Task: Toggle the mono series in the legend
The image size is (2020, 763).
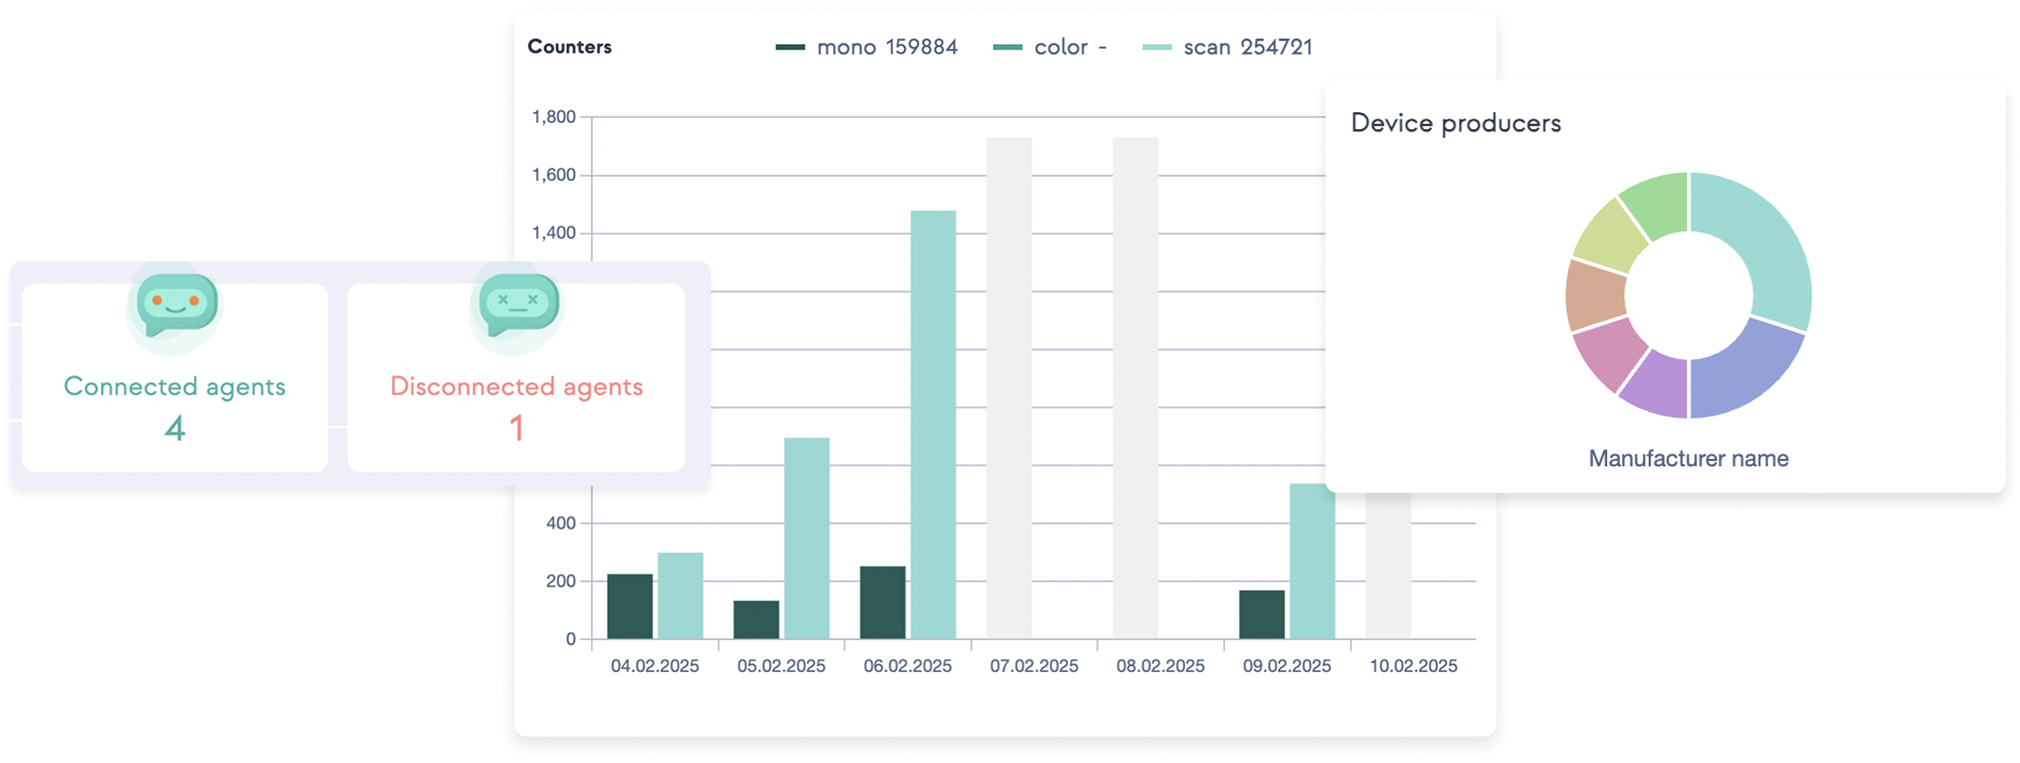Action: [866, 47]
